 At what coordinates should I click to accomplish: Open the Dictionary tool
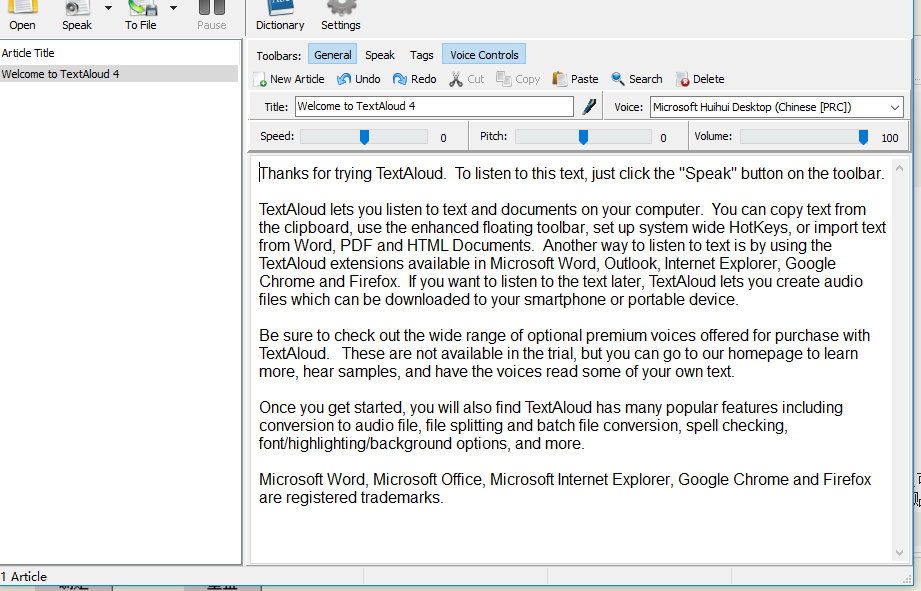[x=280, y=10]
